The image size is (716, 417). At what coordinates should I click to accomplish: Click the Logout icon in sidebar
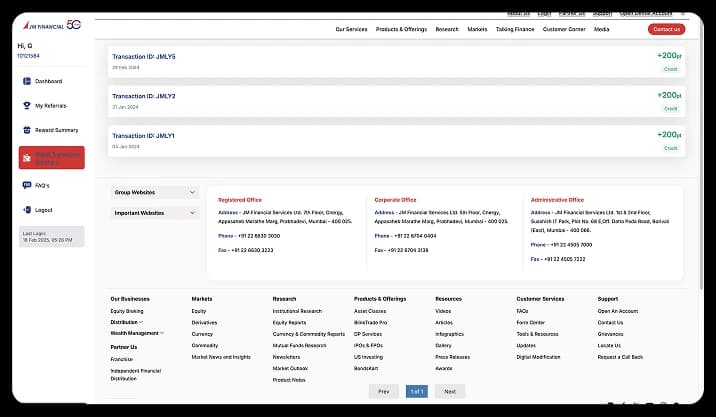pyautogui.click(x=27, y=210)
